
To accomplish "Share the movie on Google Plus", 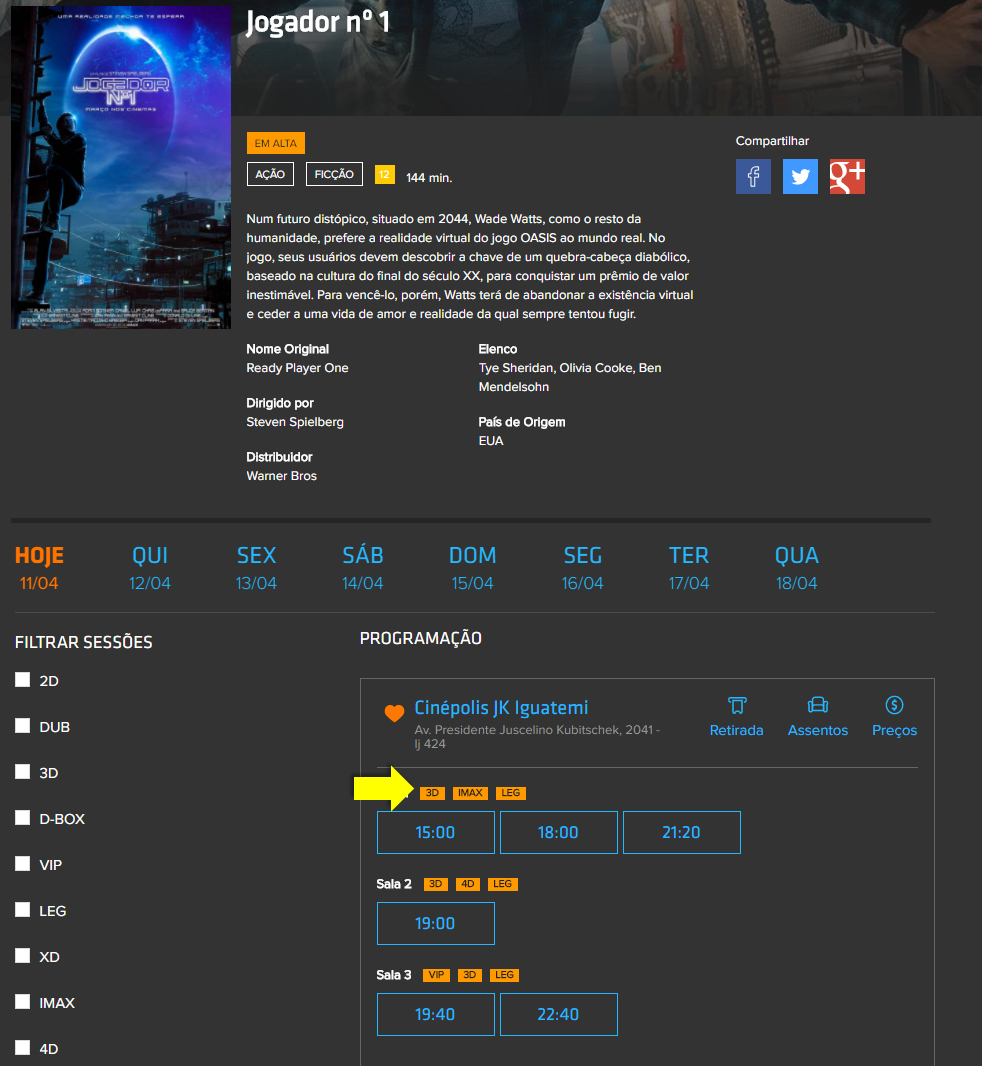I will click(847, 177).
